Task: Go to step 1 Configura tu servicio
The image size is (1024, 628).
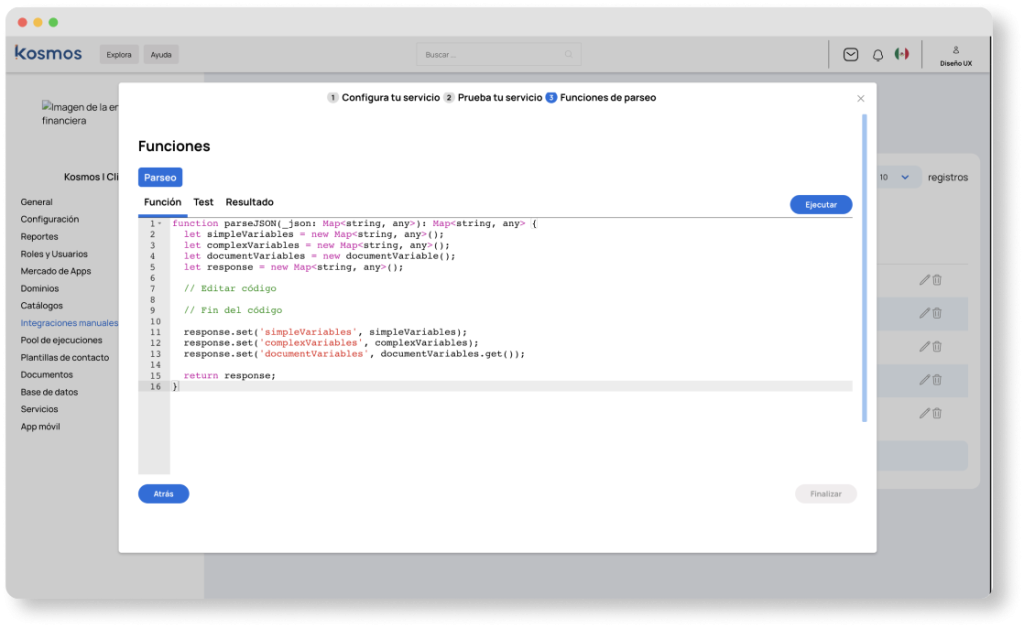Action: (x=383, y=97)
